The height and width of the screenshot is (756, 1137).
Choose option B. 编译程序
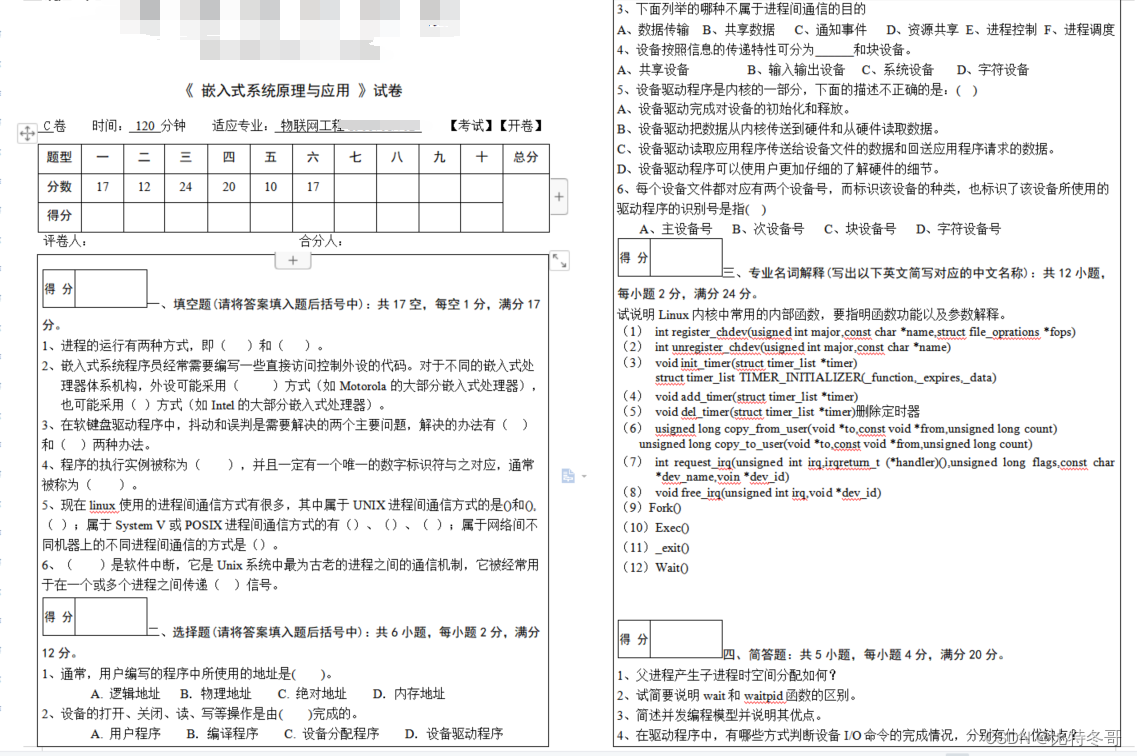point(222,734)
